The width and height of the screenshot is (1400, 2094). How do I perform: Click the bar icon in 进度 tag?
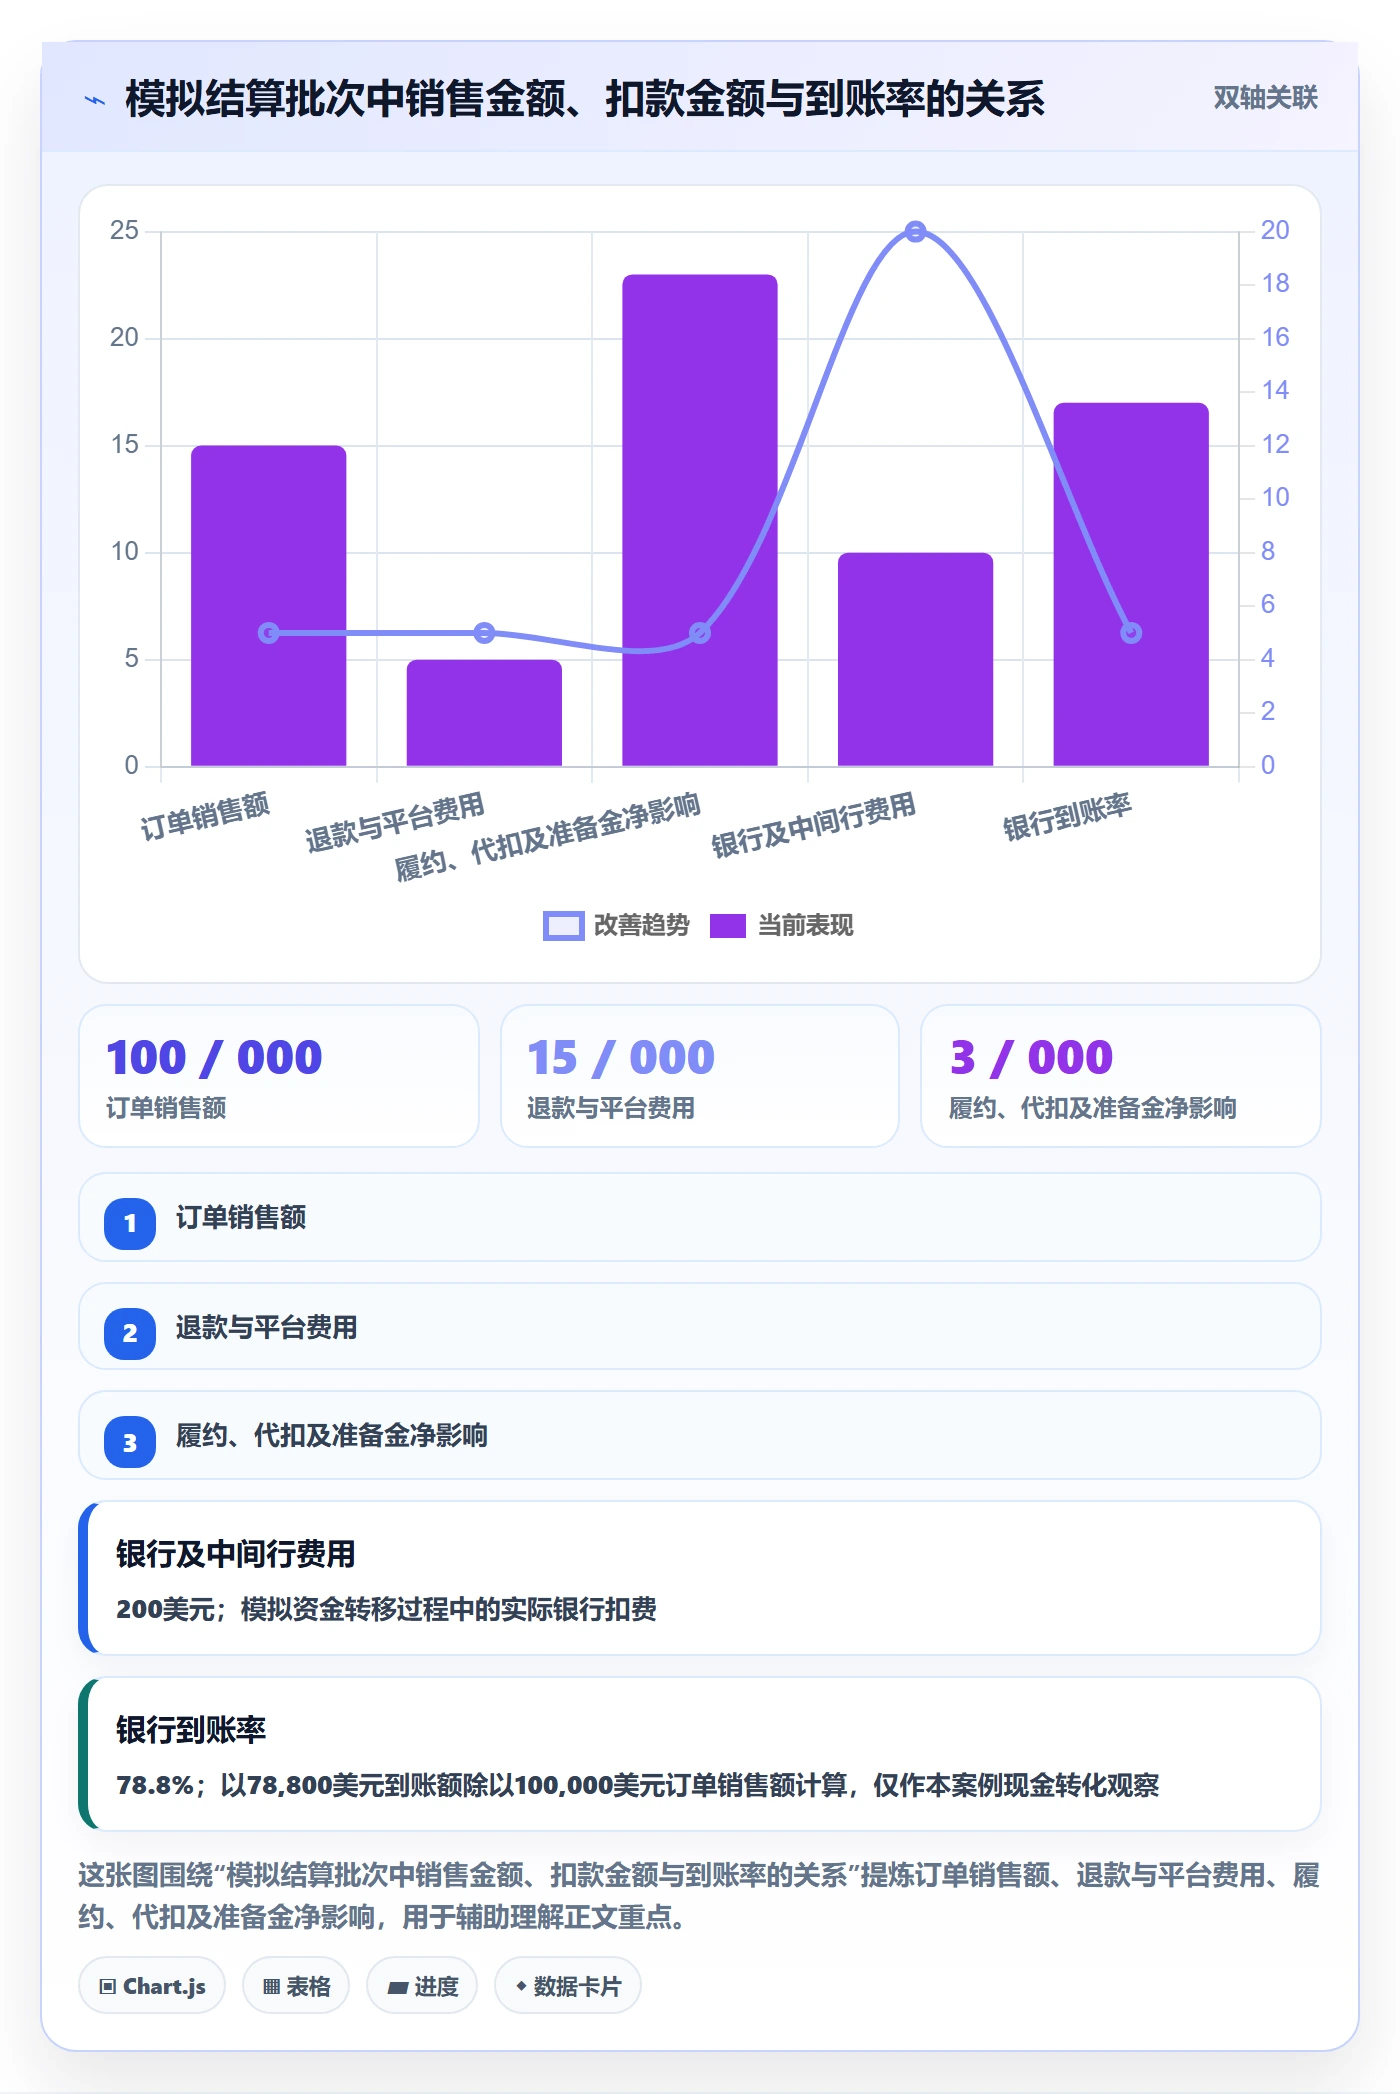pos(398,1988)
